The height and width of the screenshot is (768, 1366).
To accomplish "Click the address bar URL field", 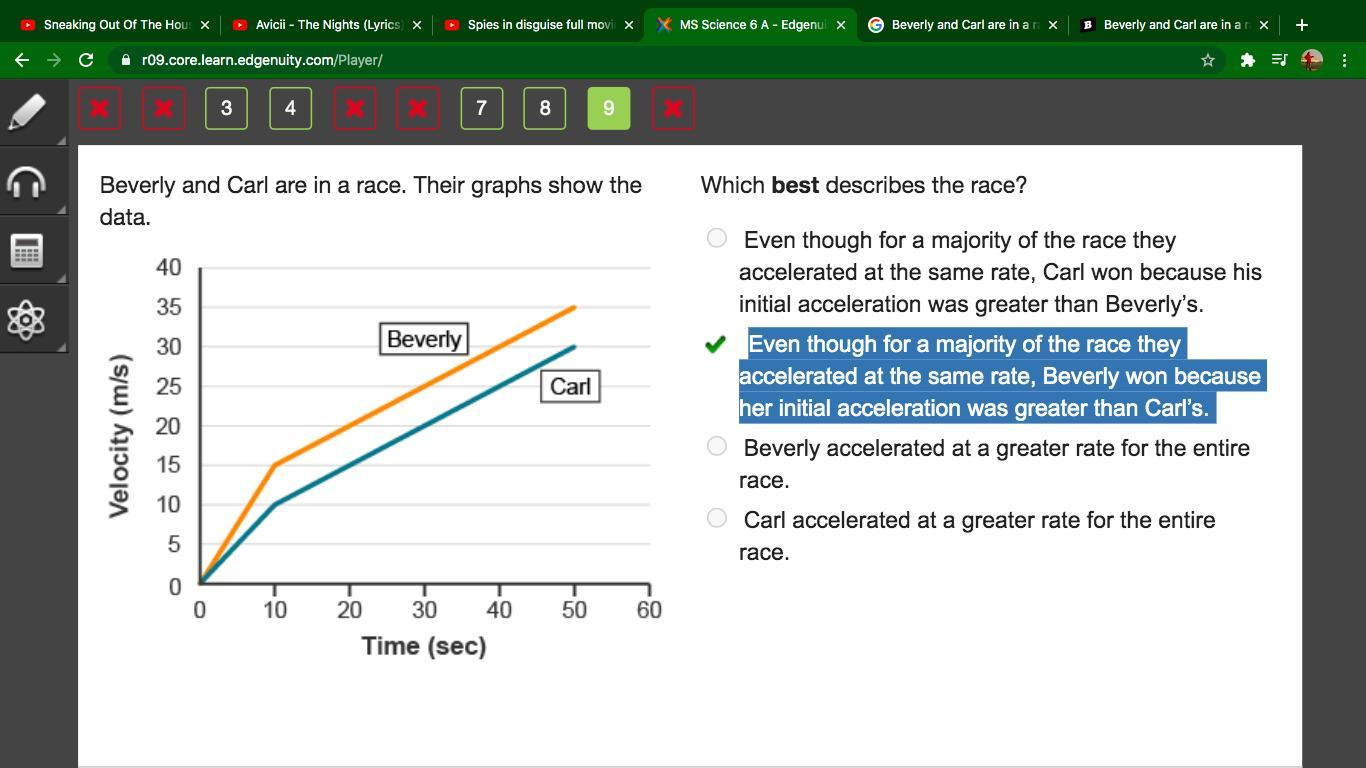I will point(600,60).
